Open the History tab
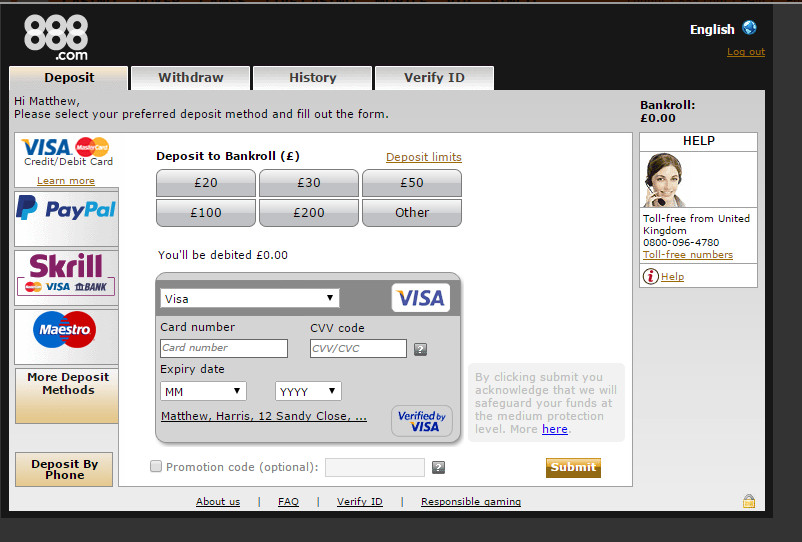802x542 pixels. point(313,78)
